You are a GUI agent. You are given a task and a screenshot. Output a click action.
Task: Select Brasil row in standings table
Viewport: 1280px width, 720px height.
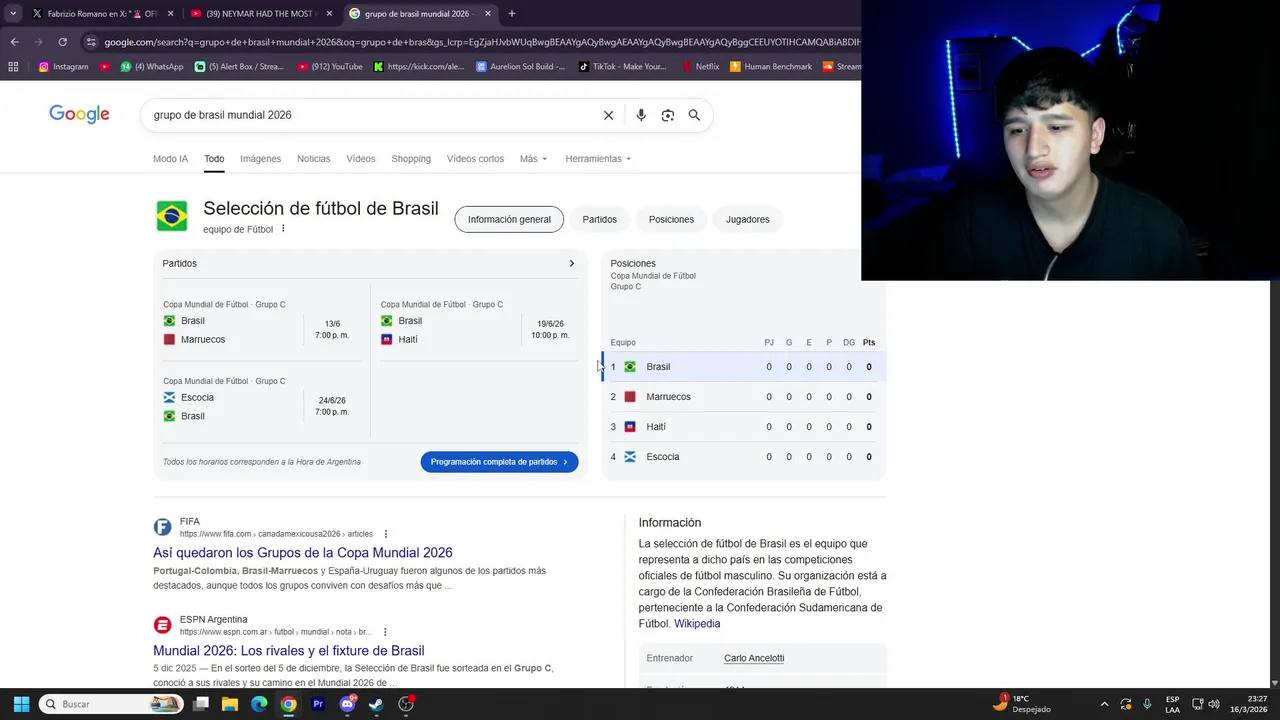(743, 367)
